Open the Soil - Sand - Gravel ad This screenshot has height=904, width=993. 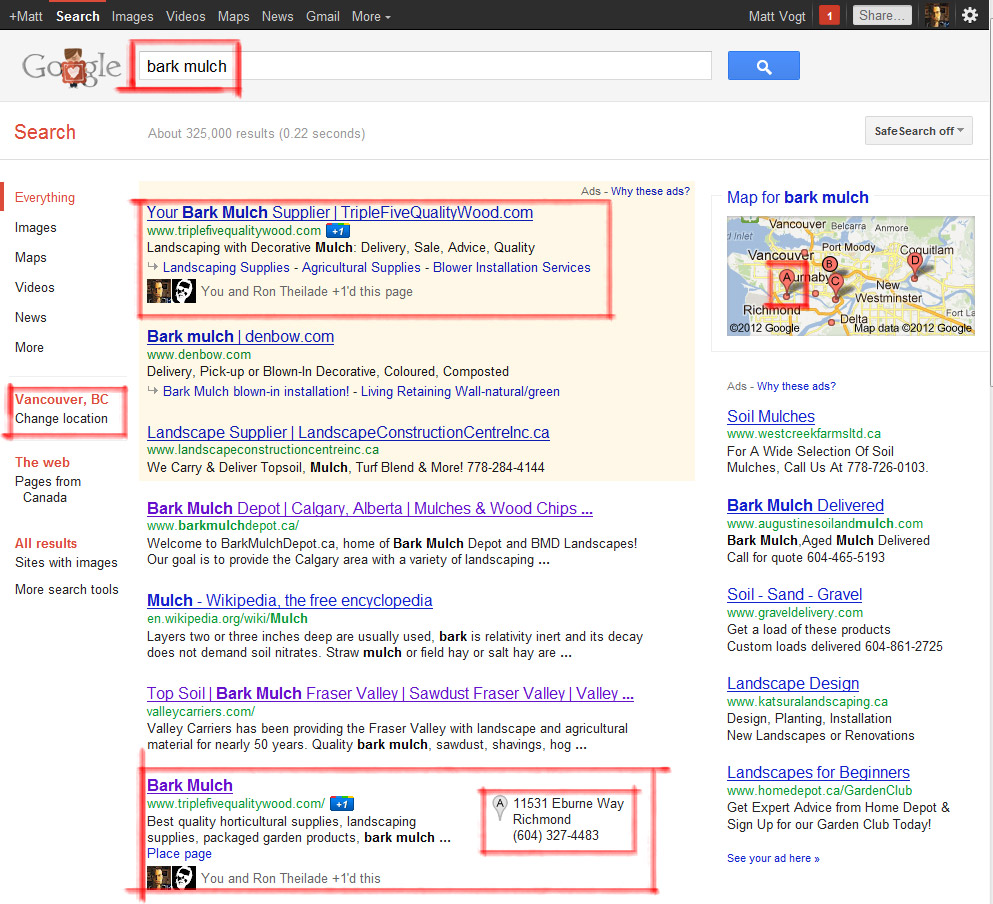click(x=794, y=595)
